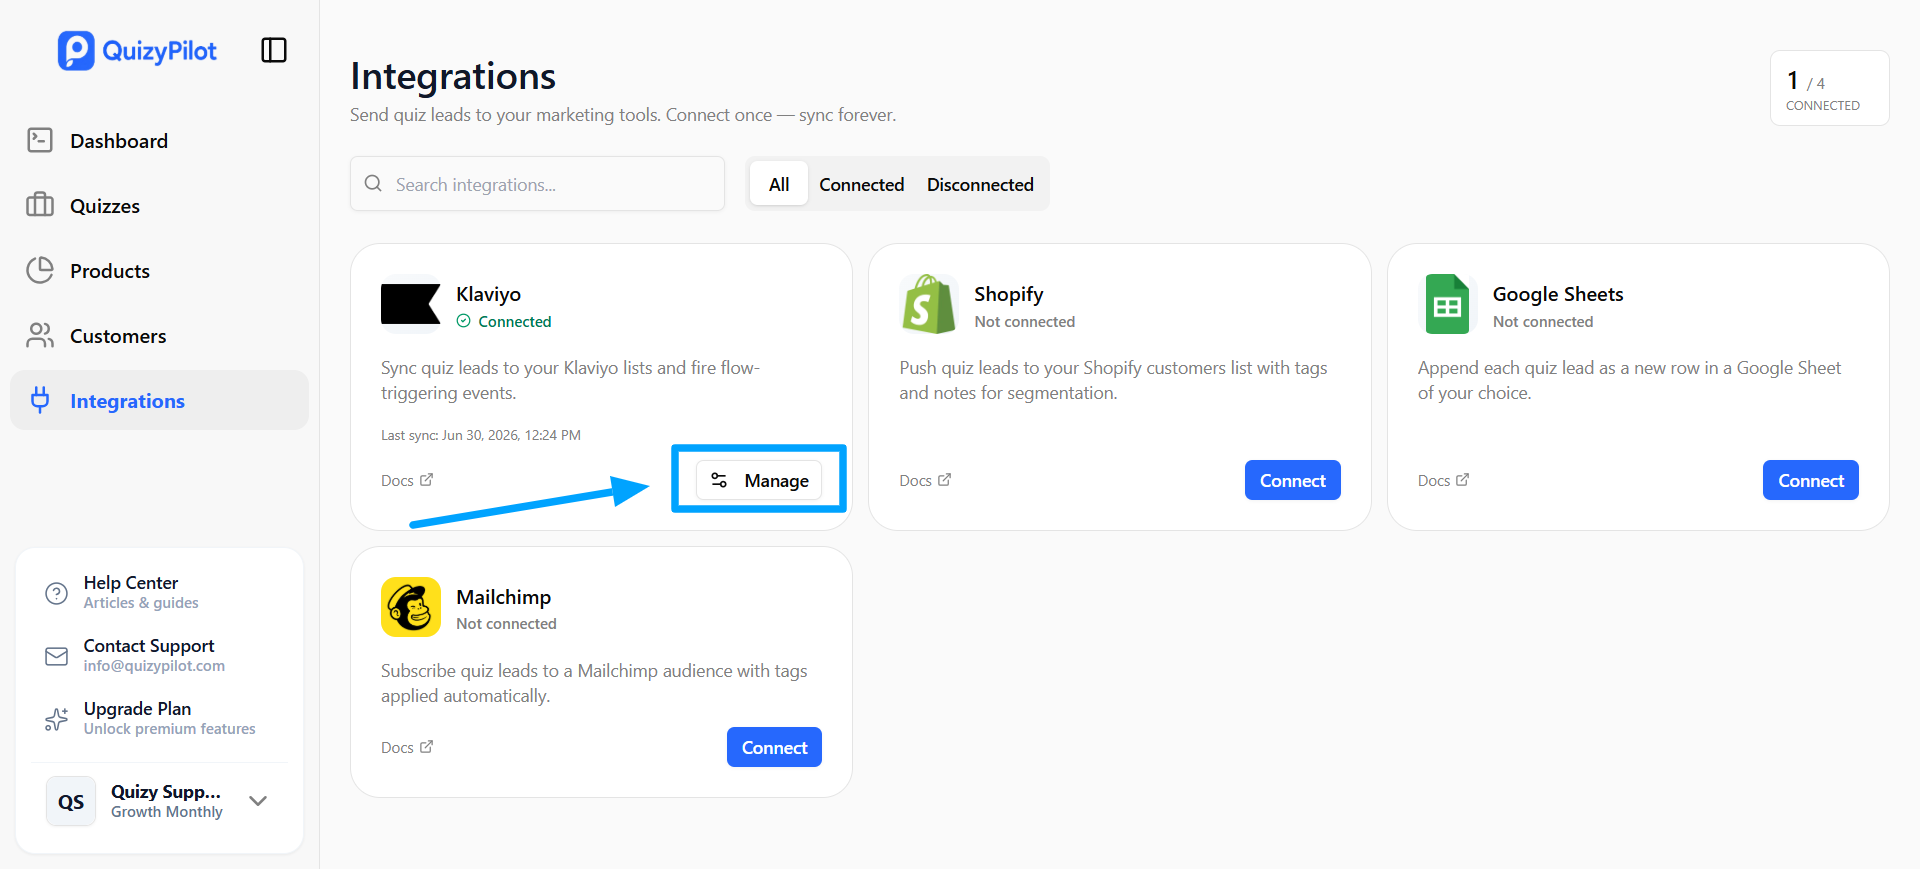Expand the account menu chevron
This screenshot has width=1920, height=869.
(x=258, y=801)
